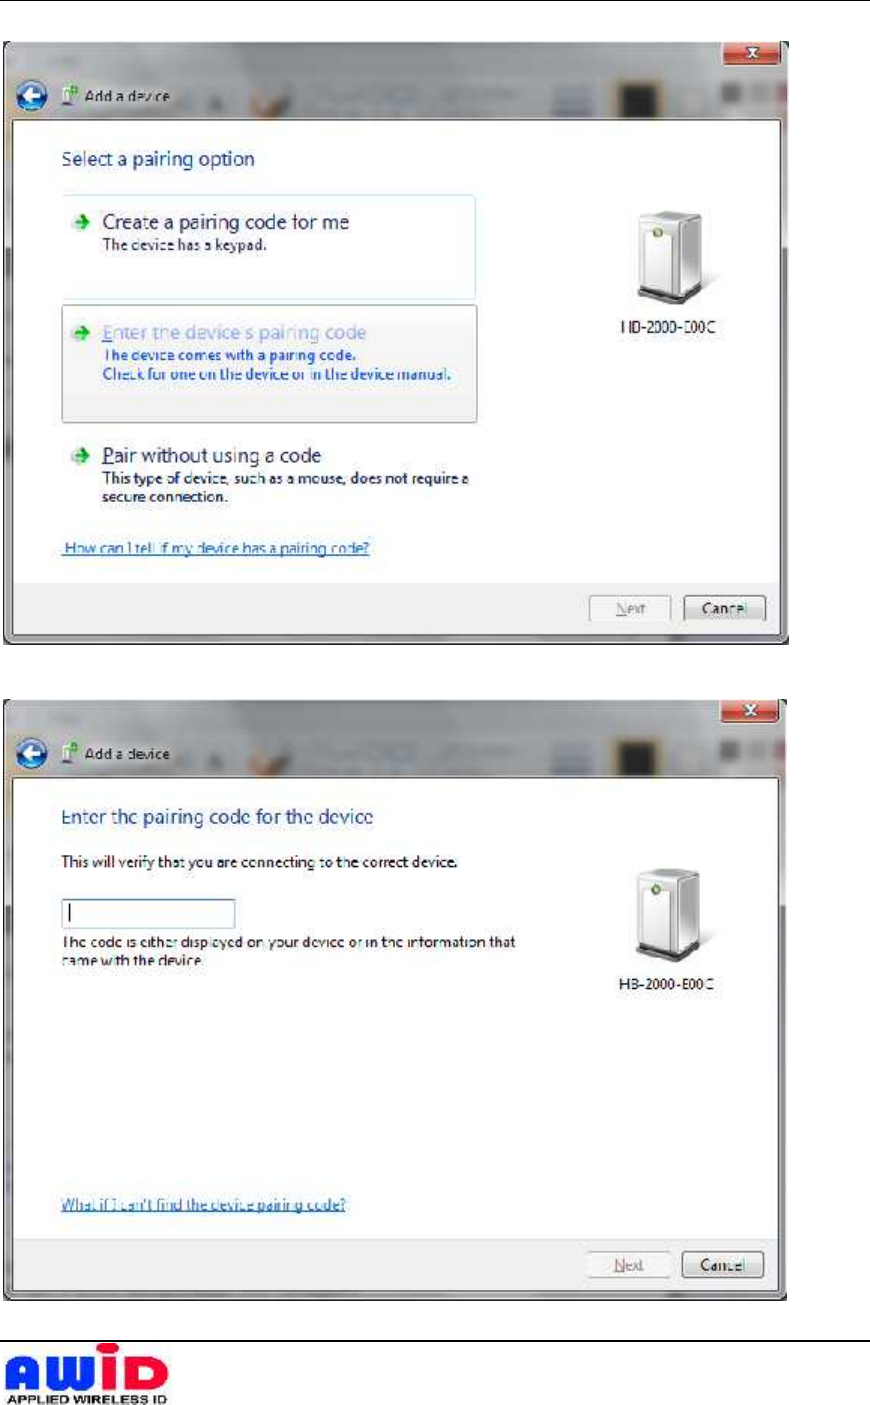Click the green arrow beside Create a pairing code for me
The image size is (870, 1405).
(82, 223)
